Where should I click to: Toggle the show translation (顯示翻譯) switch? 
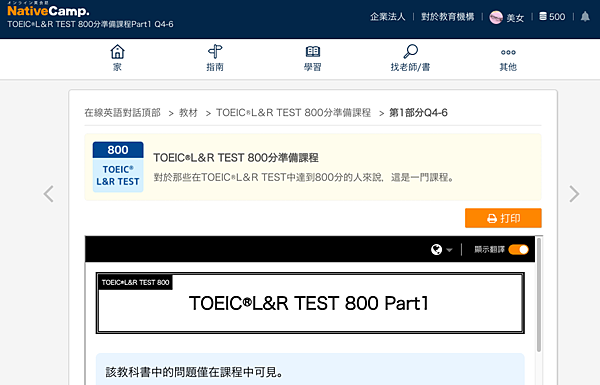point(518,250)
